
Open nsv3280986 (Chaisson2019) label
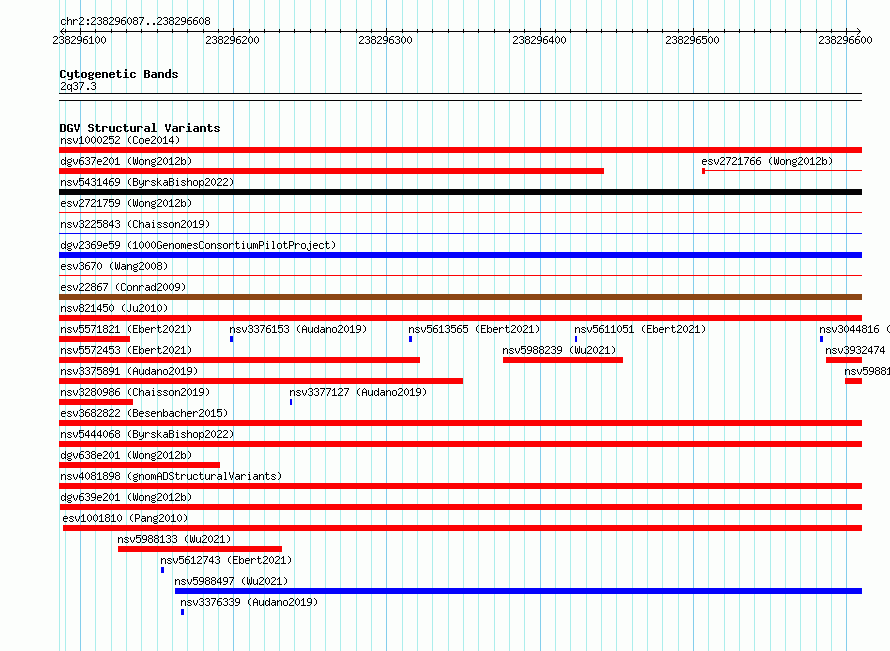(x=135, y=392)
